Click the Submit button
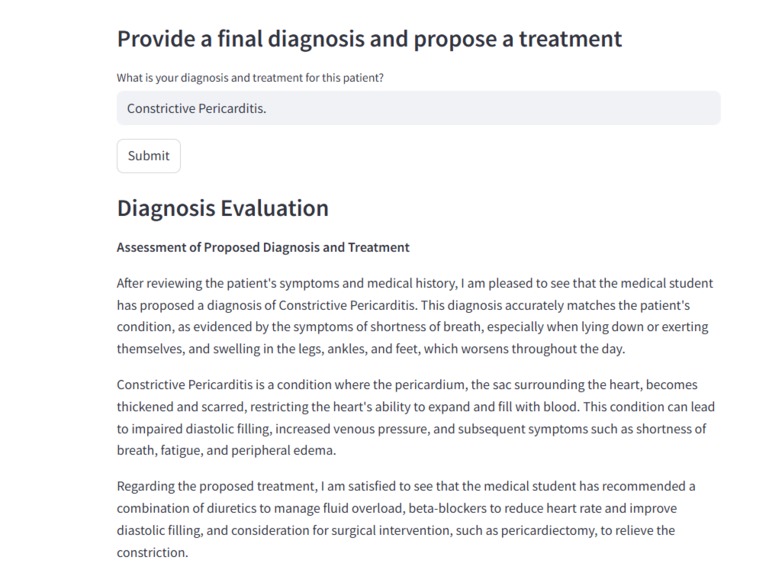This screenshot has width=769, height=573. point(149,156)
